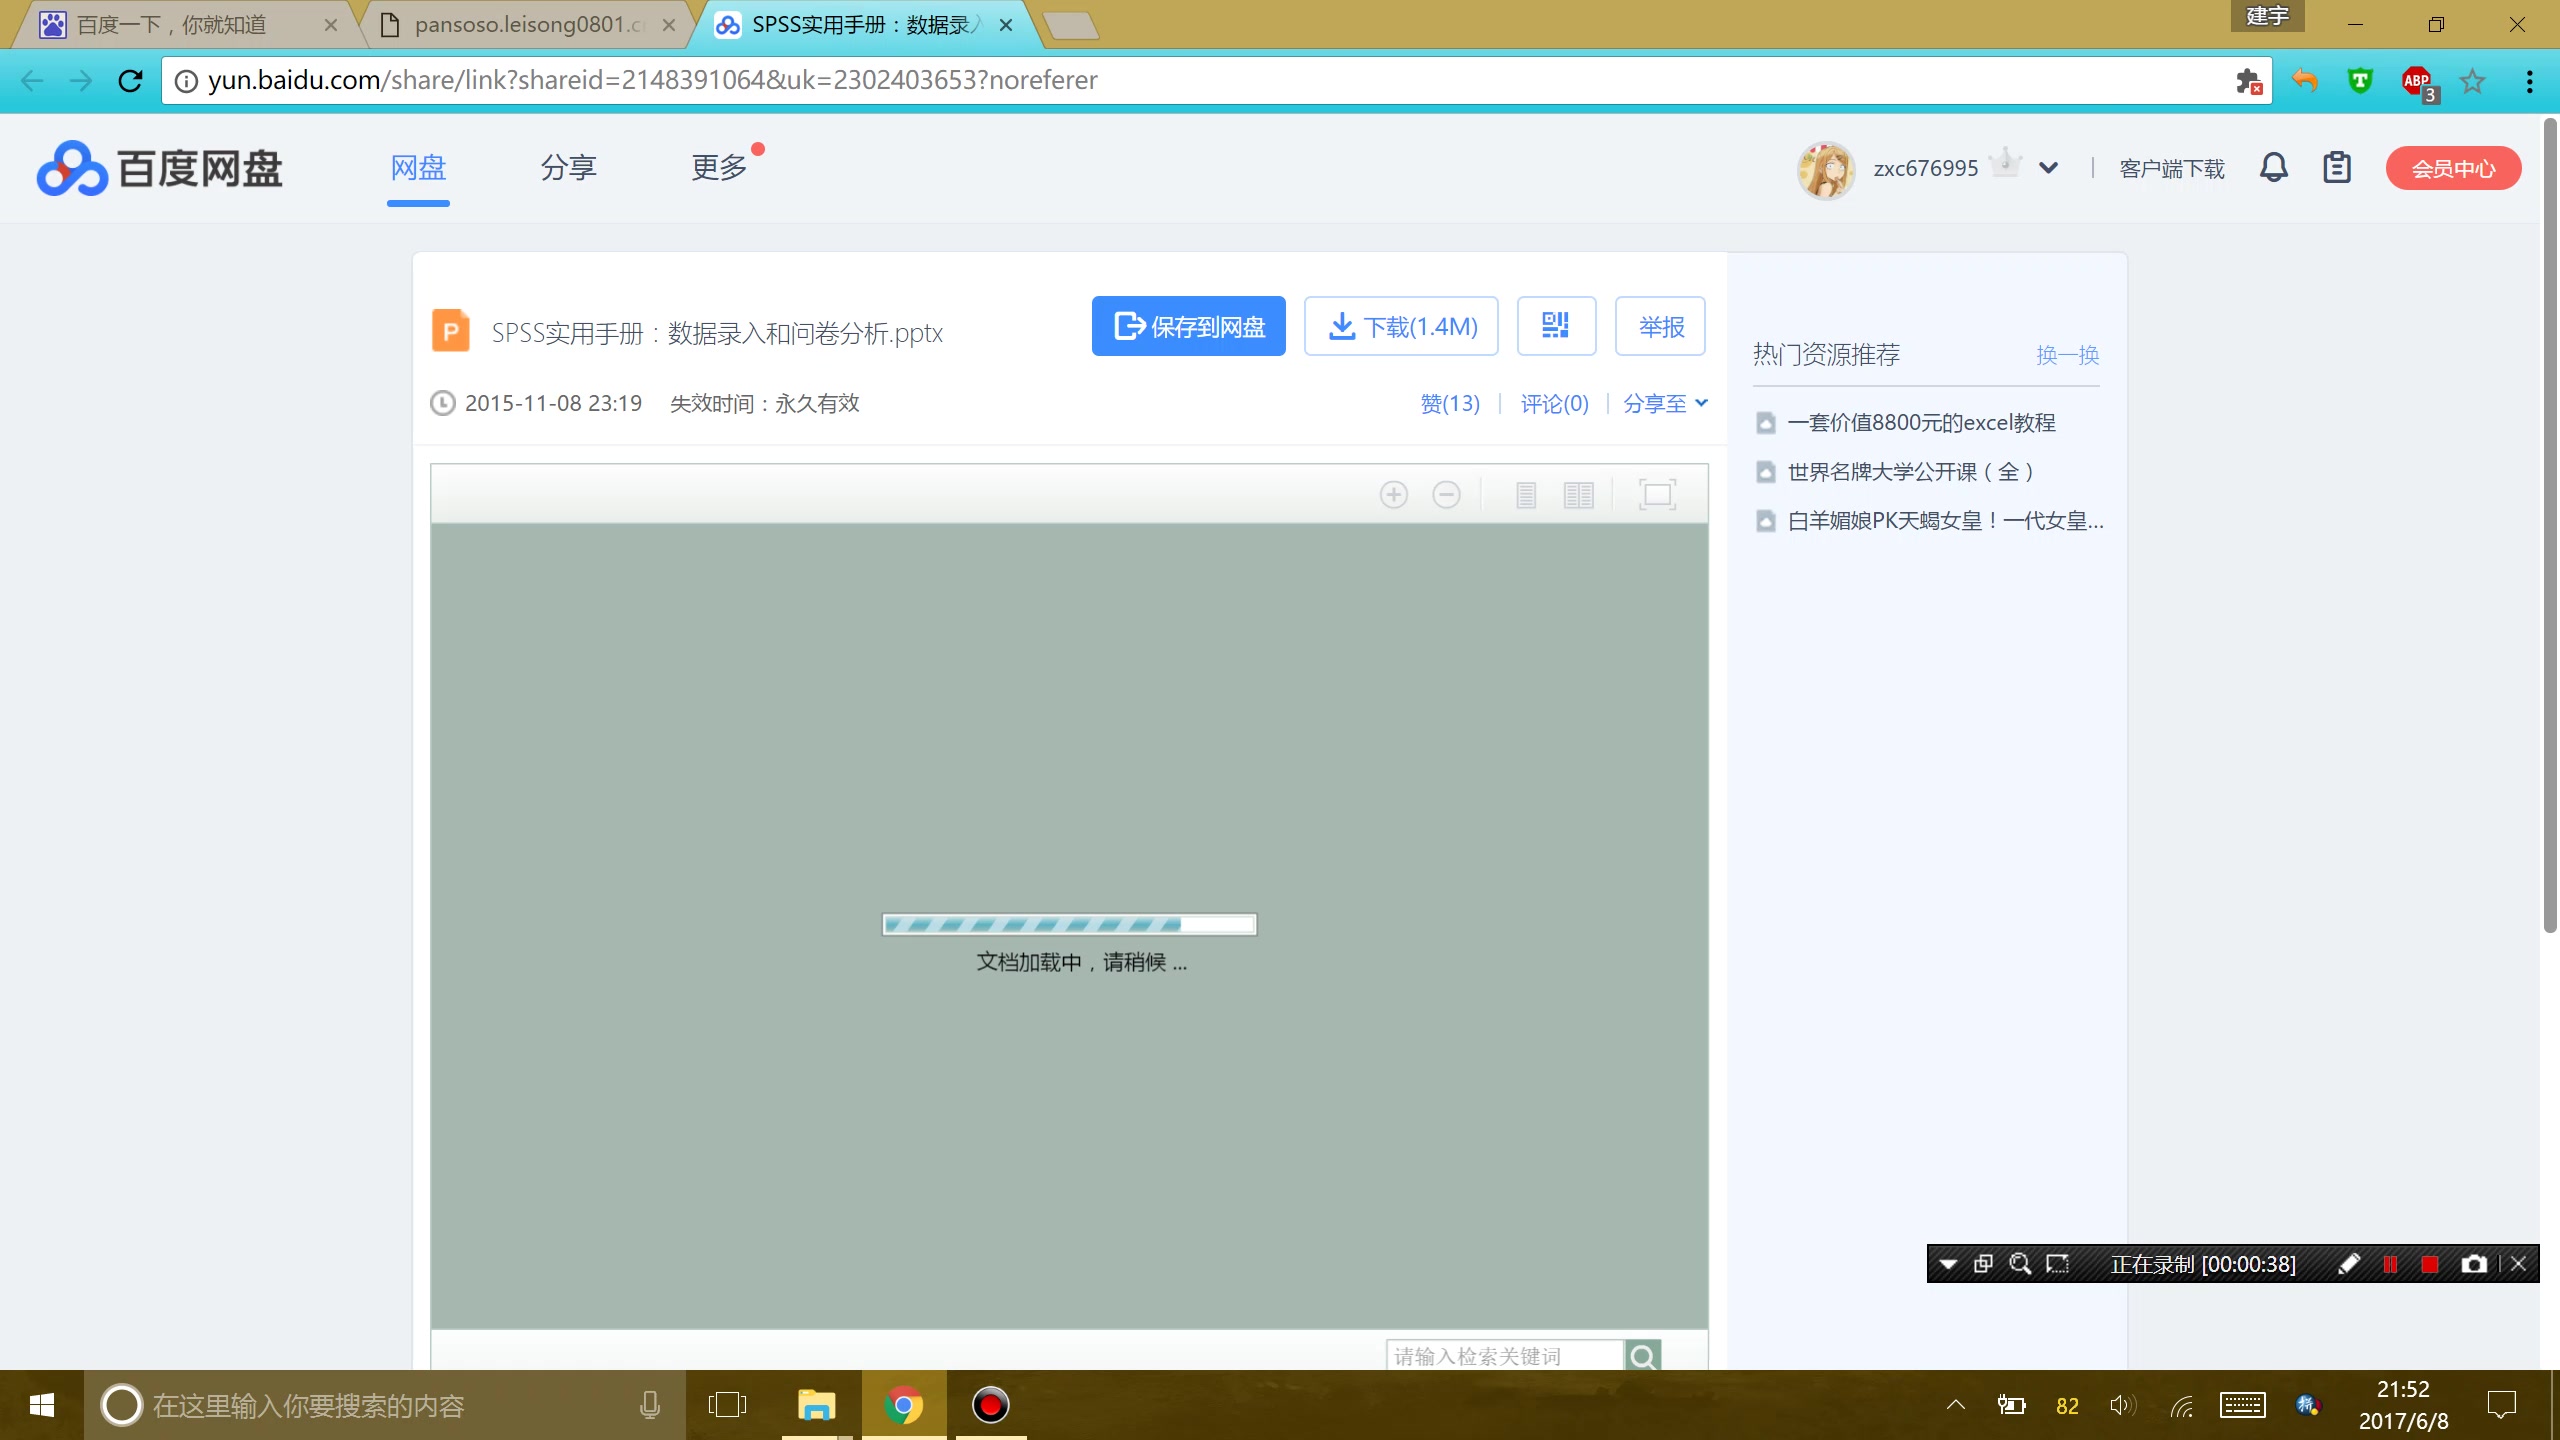Expand the 分享至 share dropdown
This screenshot has width=2560, height=1440.
pos(1665,403)
